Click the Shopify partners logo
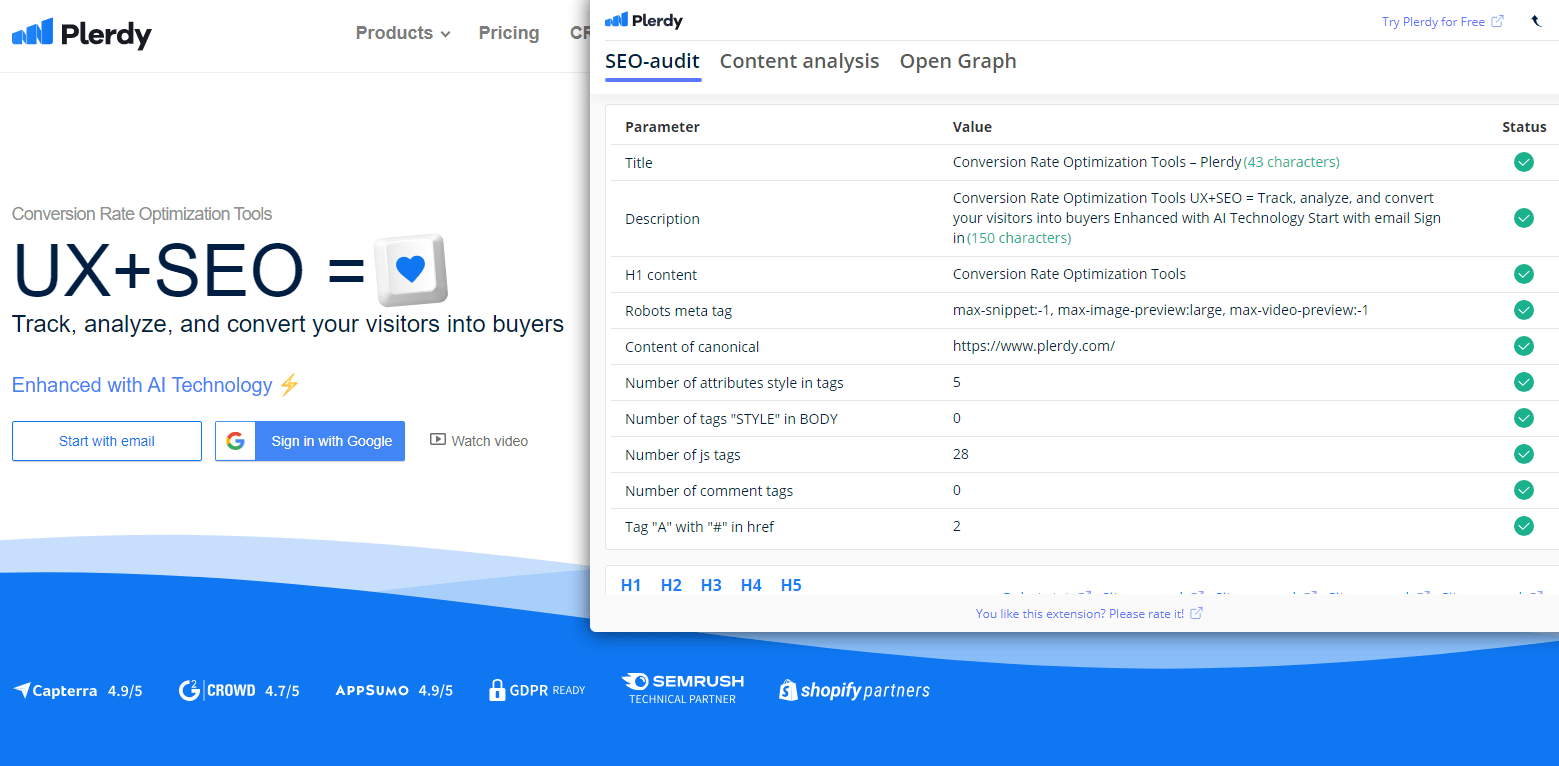 pyautogui.click(x=854, y=690)
